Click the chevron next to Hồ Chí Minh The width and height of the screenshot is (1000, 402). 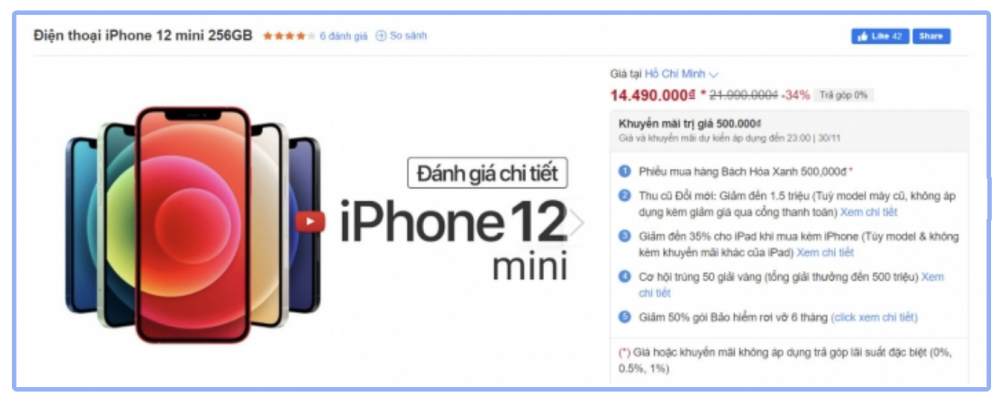click(714, 75)
